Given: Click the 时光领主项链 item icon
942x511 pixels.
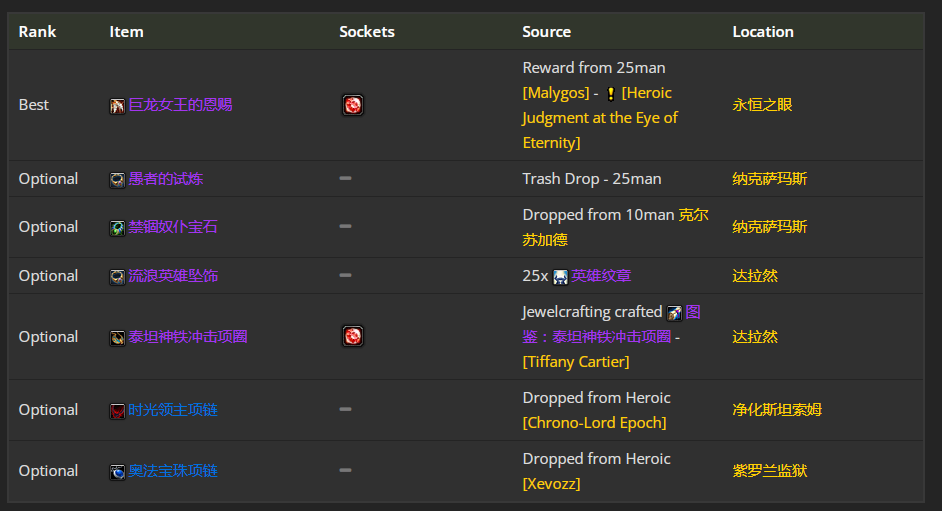Looking at the screenshot, I should (117, 411).
